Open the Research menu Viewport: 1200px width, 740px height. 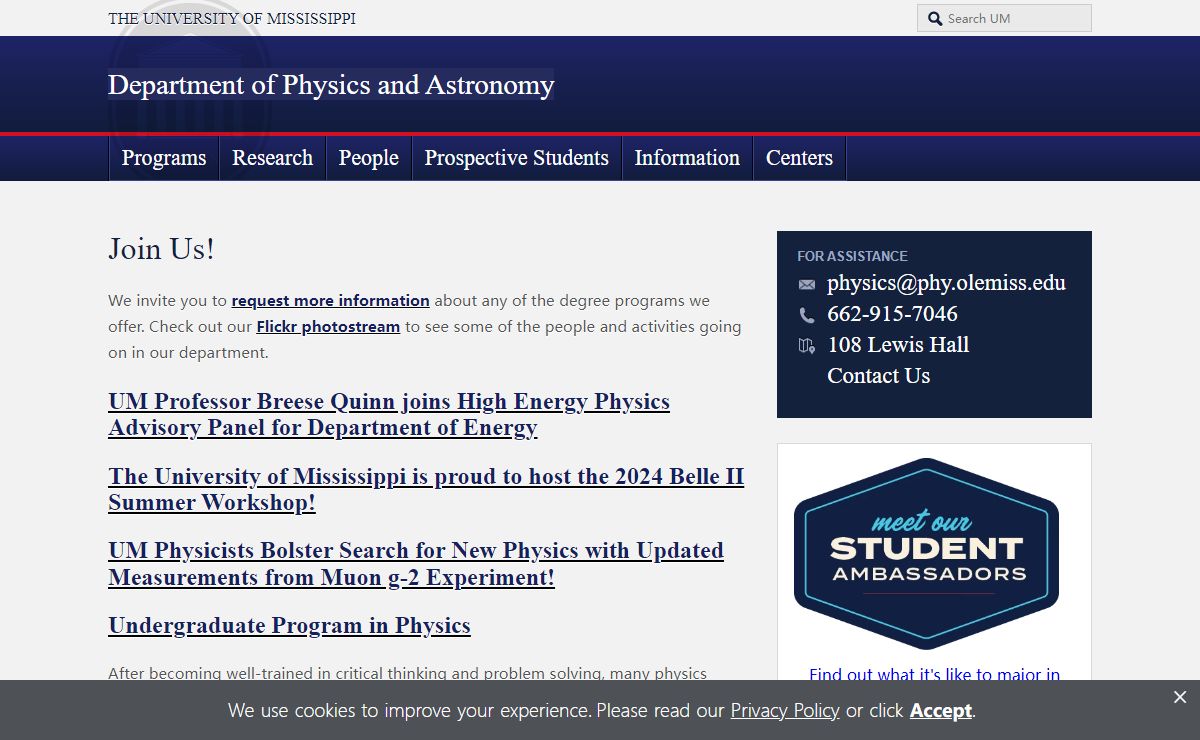(x=273, y=158)
